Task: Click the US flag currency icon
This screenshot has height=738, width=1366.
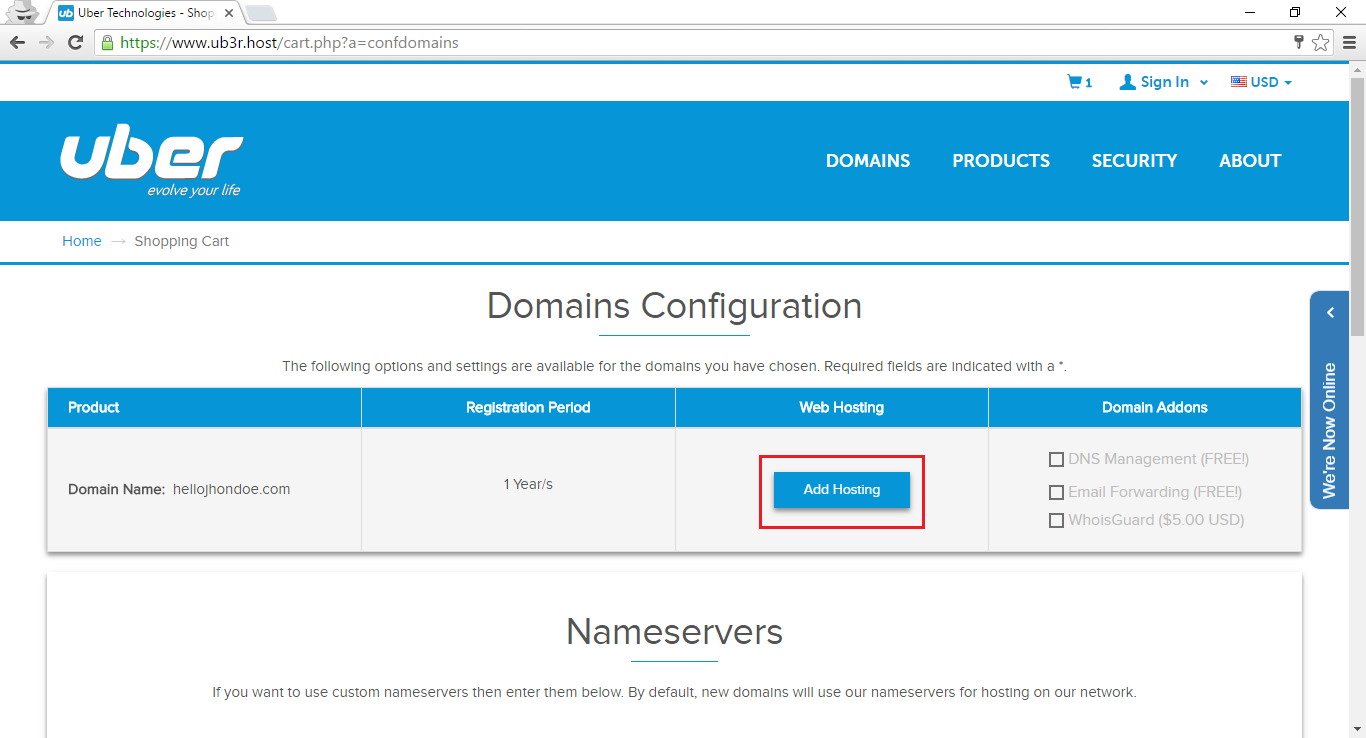Action: click(1239, 82)
